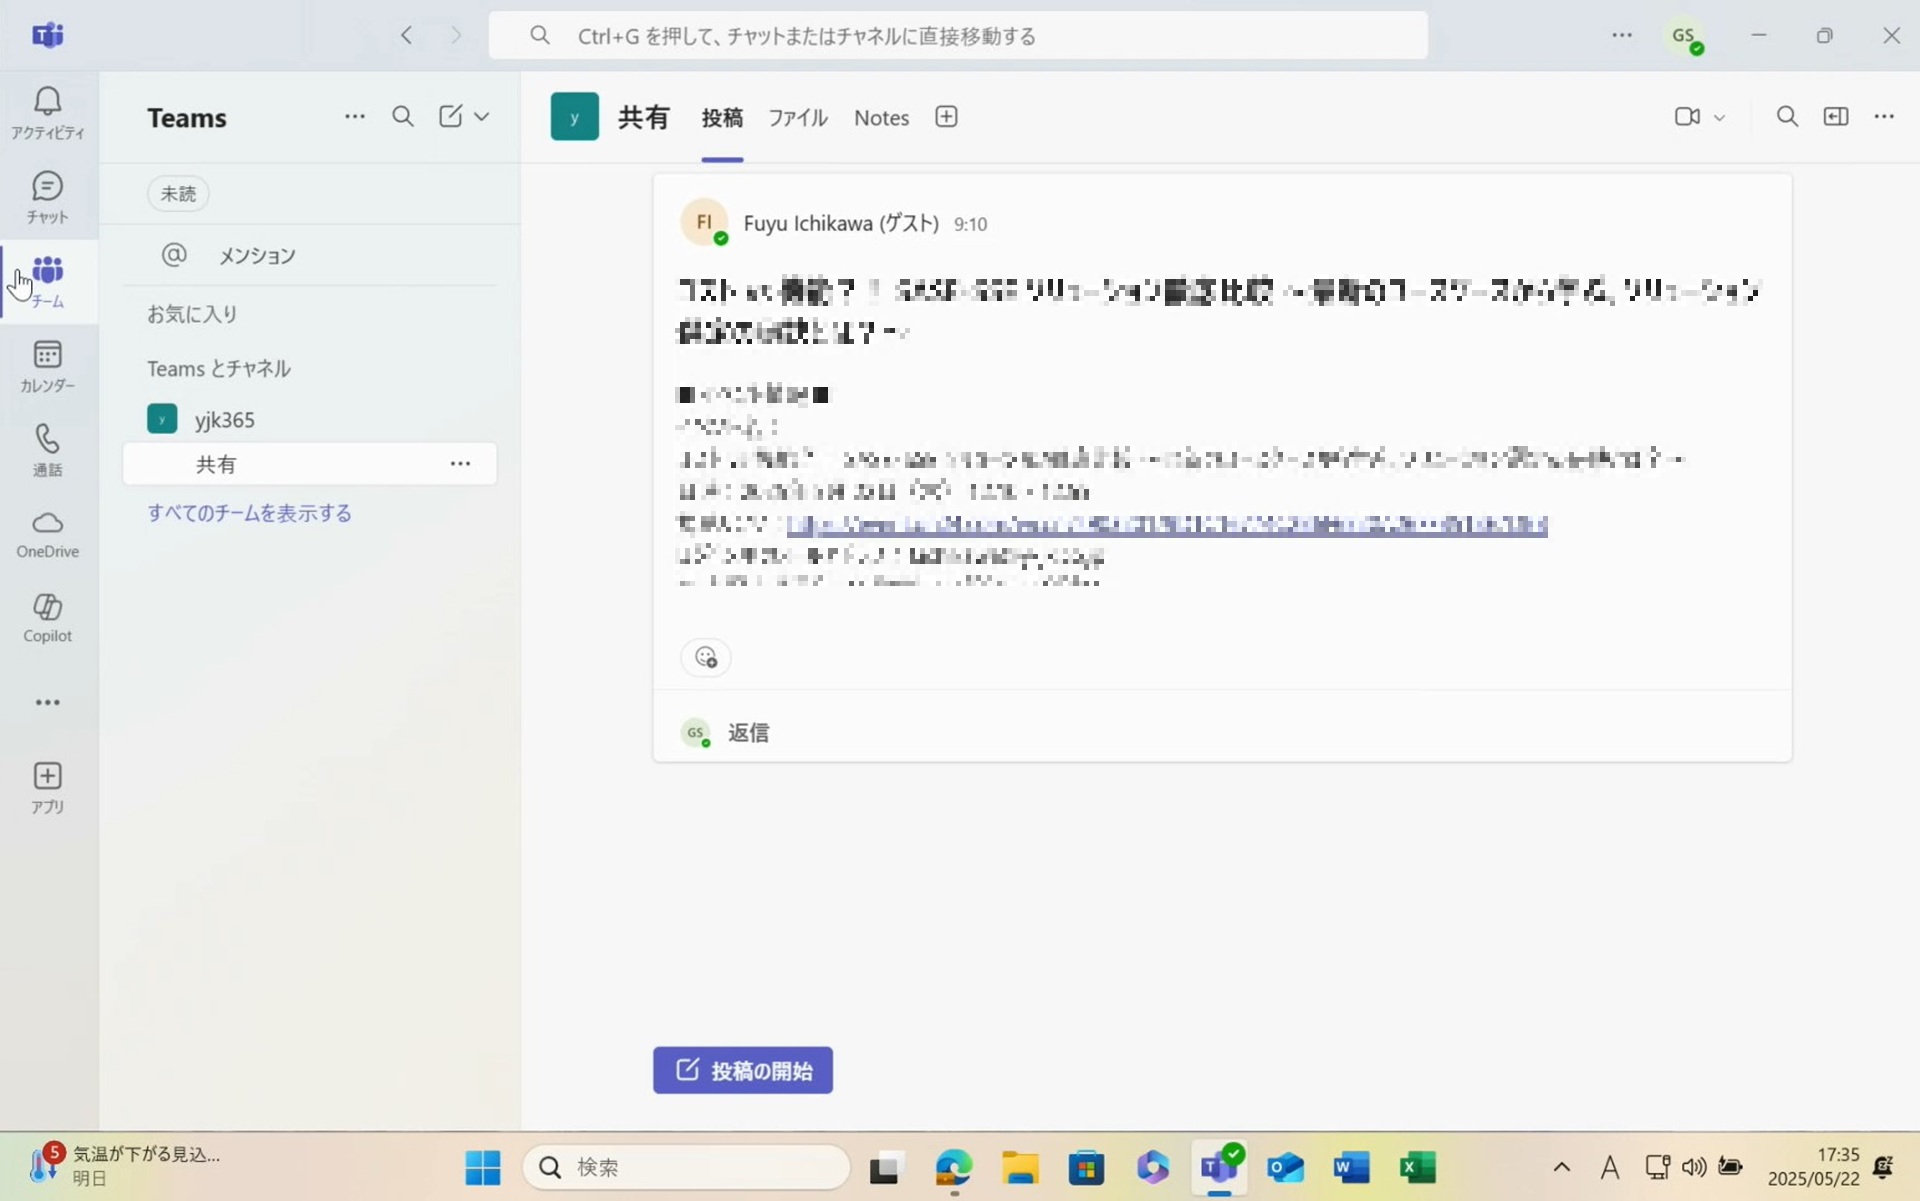Open Microsoft Edge from taskbar
Screen dimensions: 1920x1201
[x=953, y=1167]
